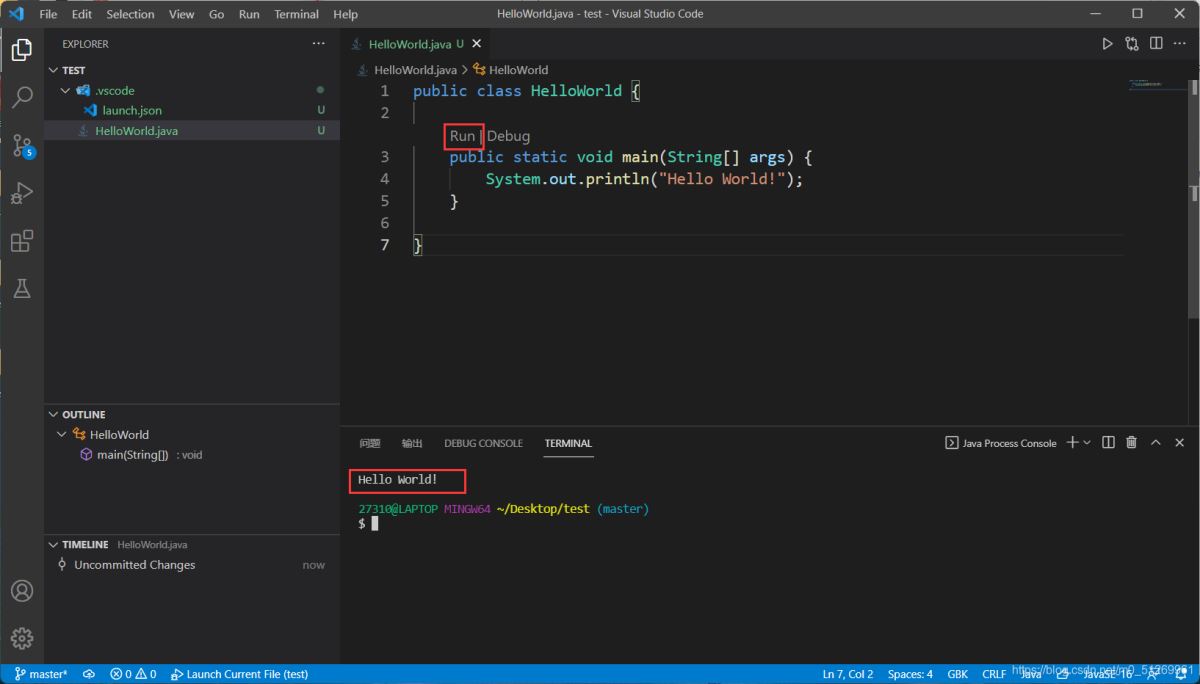The image size is (1200, 684).
Task: Click the Run CodeLens above main method
Action: coord(462,136)
